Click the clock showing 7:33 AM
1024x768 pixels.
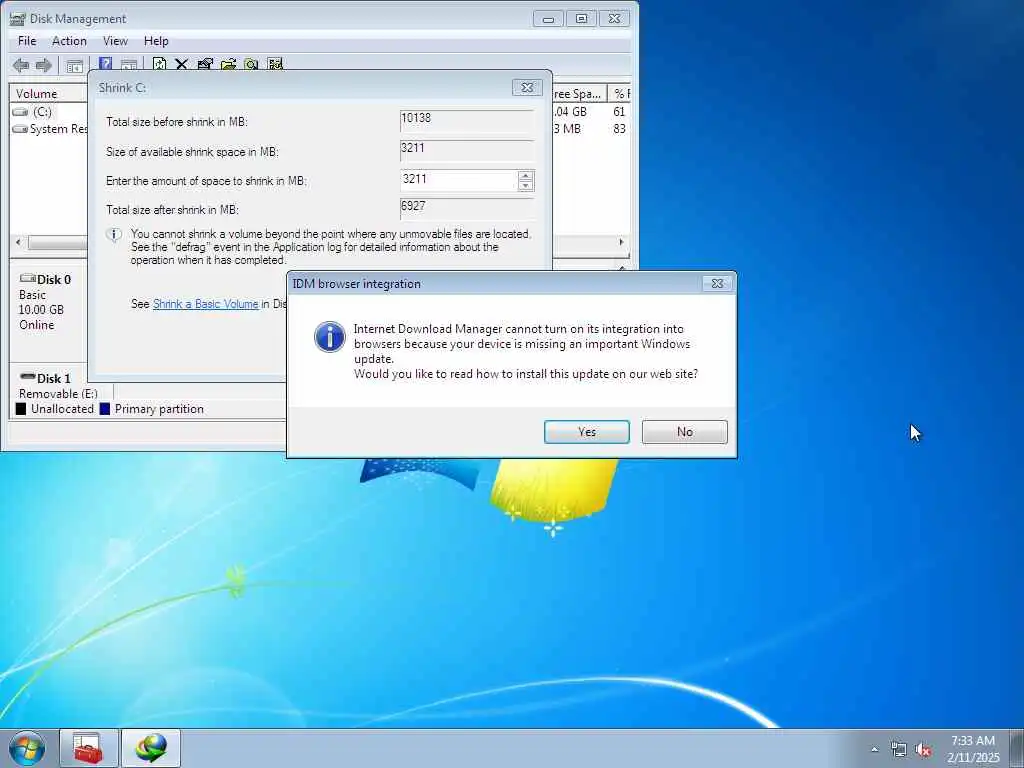973,741
